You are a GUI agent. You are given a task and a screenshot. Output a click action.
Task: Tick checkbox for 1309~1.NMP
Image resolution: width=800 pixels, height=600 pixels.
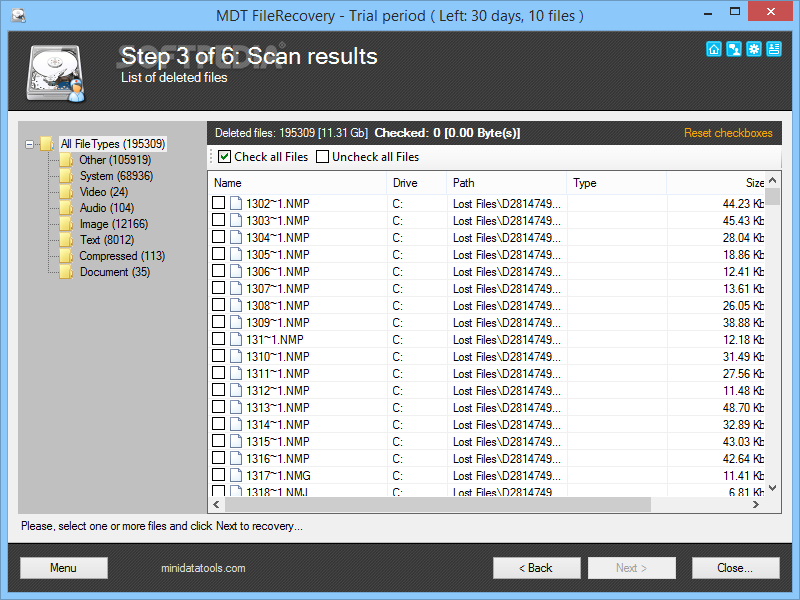218,322
